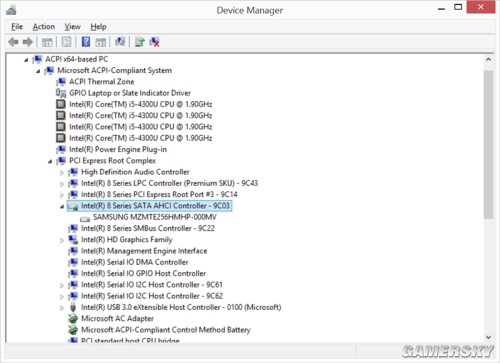Expand the Intel(R) HD Graphics Family node

pyautogui.click(x=62, y=240)
